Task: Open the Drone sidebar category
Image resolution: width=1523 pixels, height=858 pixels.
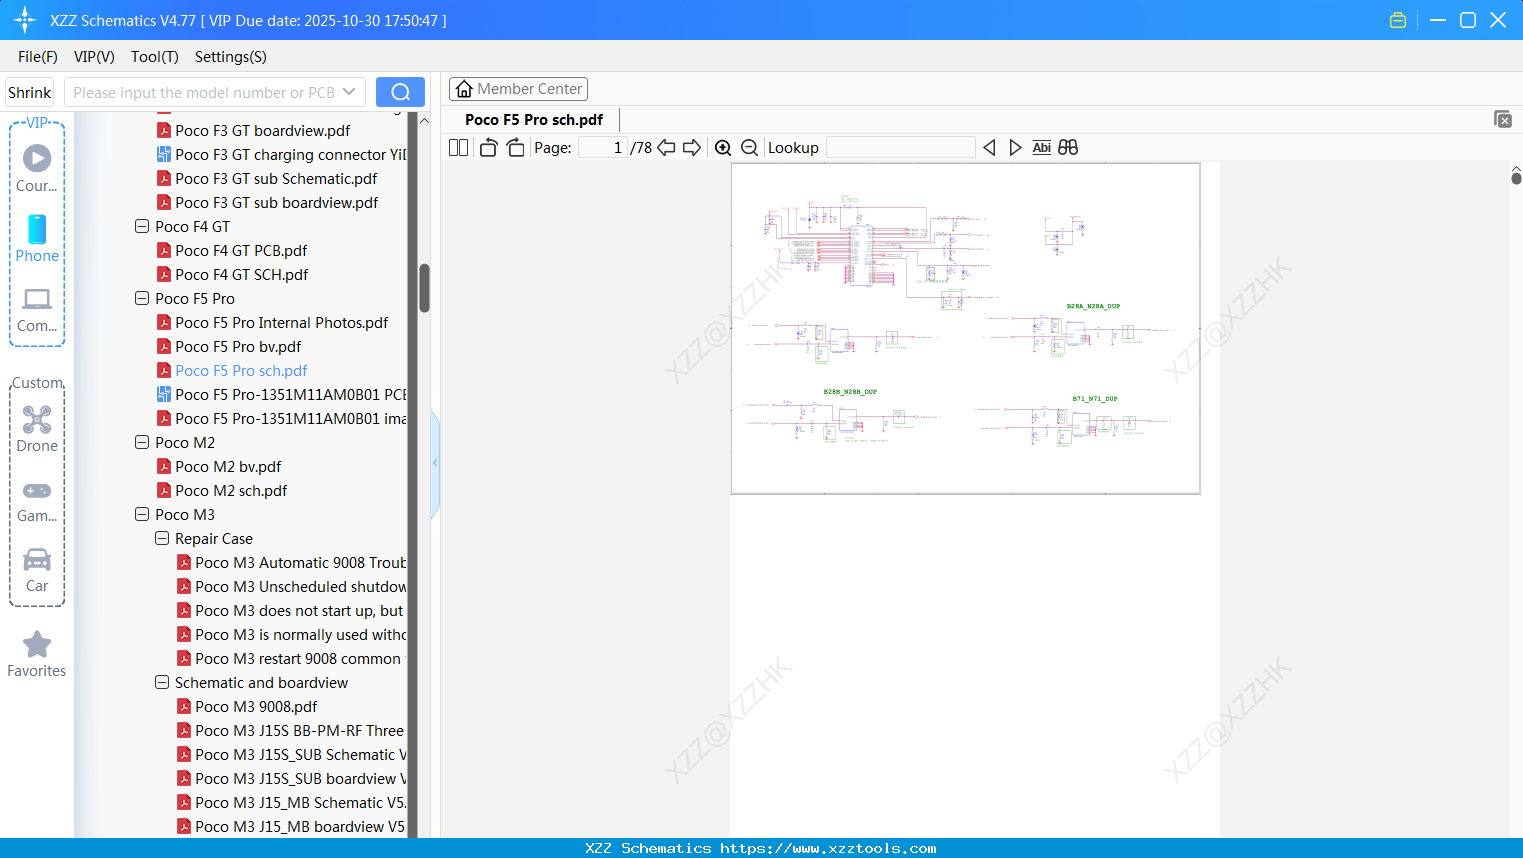Action: coord(37,429)
